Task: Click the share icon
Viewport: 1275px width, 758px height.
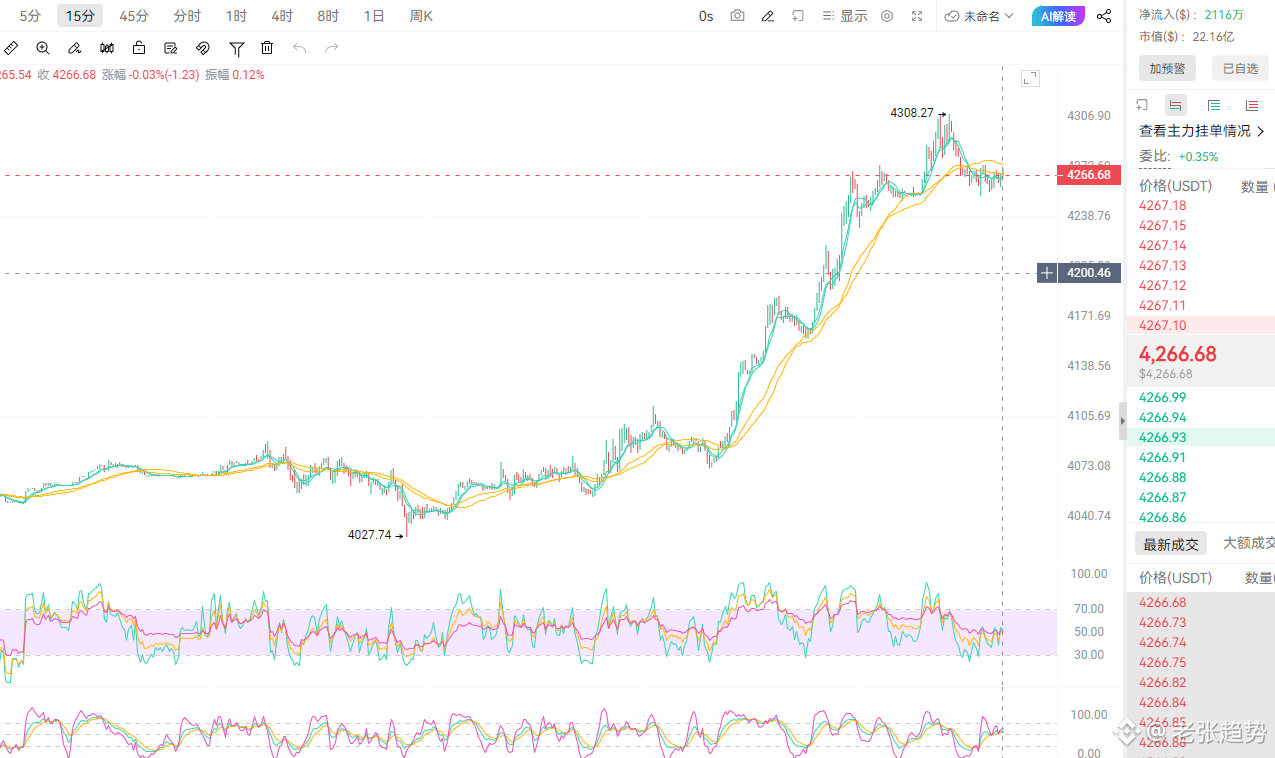Action: (1104, 16)
